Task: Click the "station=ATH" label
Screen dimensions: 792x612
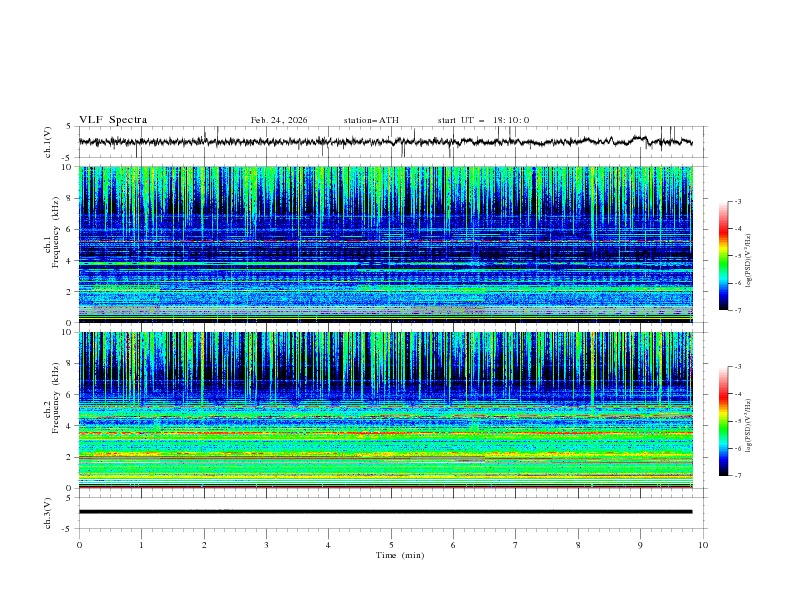Action: click(371, 120)
